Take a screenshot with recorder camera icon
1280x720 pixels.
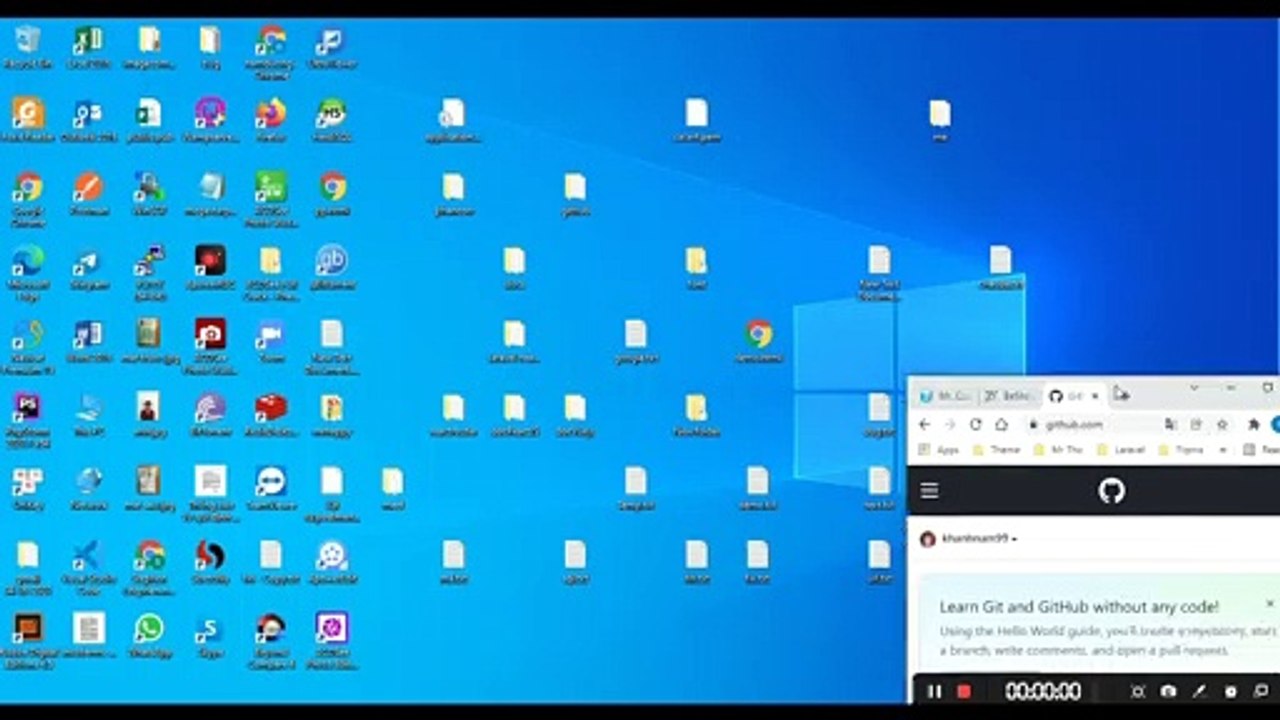pos(1168,691)
